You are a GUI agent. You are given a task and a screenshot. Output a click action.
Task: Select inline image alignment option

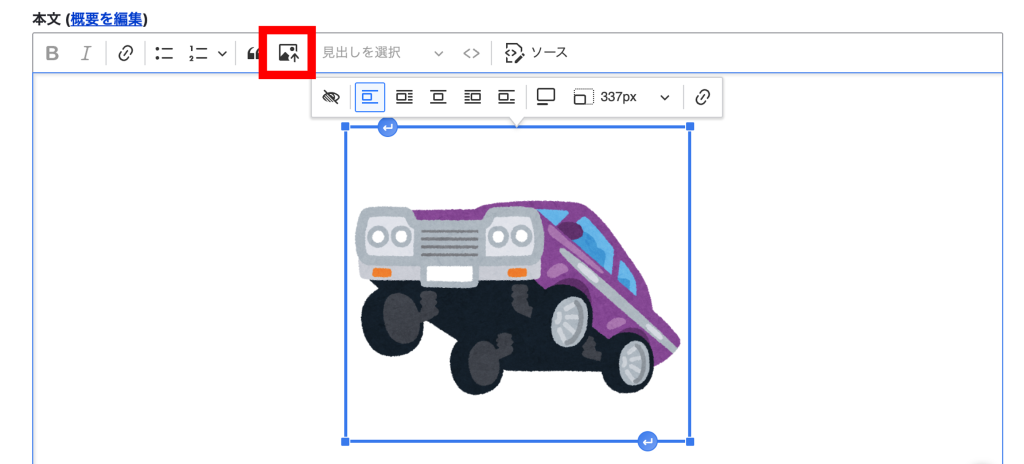(x=370, y=97)
